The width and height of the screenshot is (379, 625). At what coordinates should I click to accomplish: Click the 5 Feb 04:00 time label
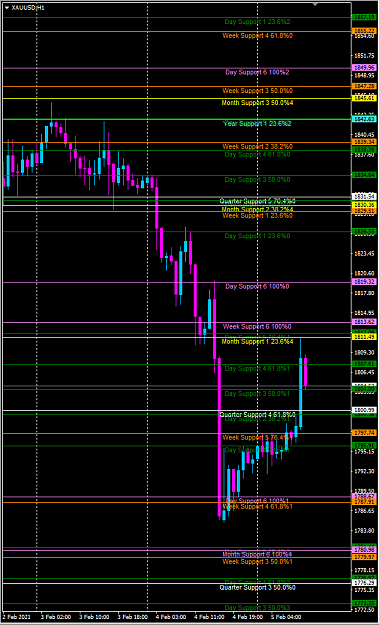pos(285,616)
